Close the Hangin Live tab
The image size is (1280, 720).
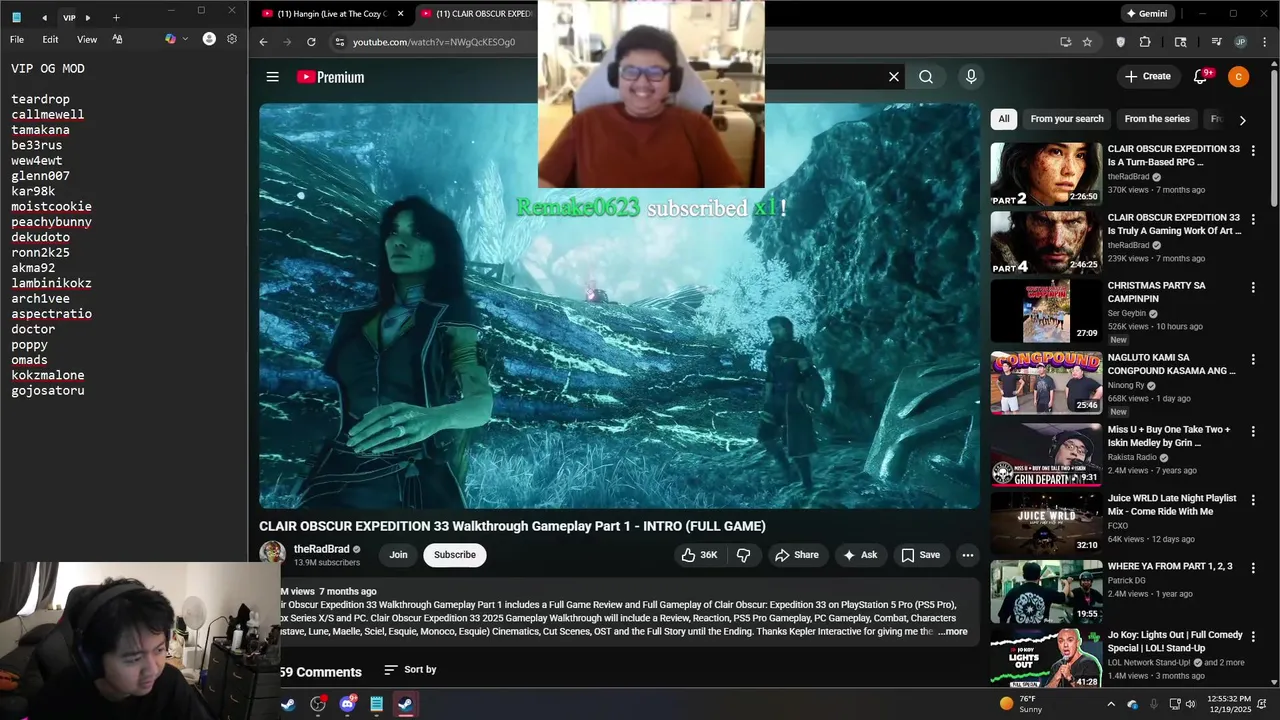(x=400, y=14)
